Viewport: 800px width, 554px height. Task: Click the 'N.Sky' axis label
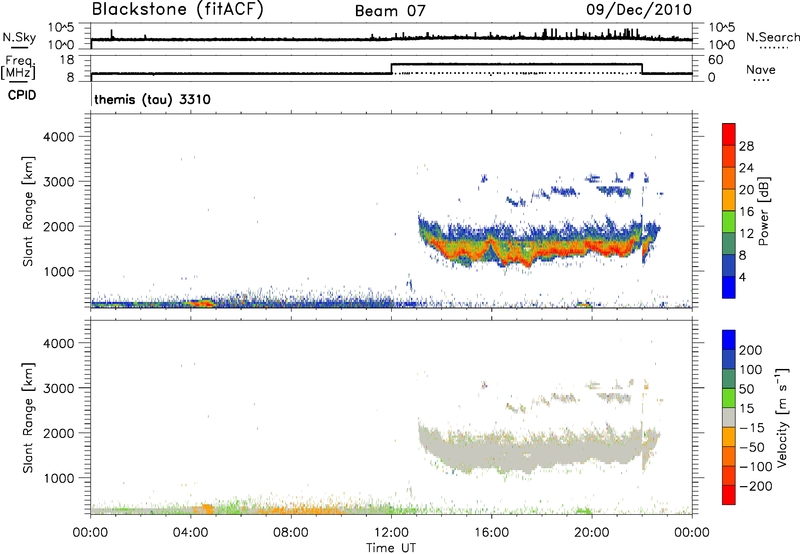[19, 37]
